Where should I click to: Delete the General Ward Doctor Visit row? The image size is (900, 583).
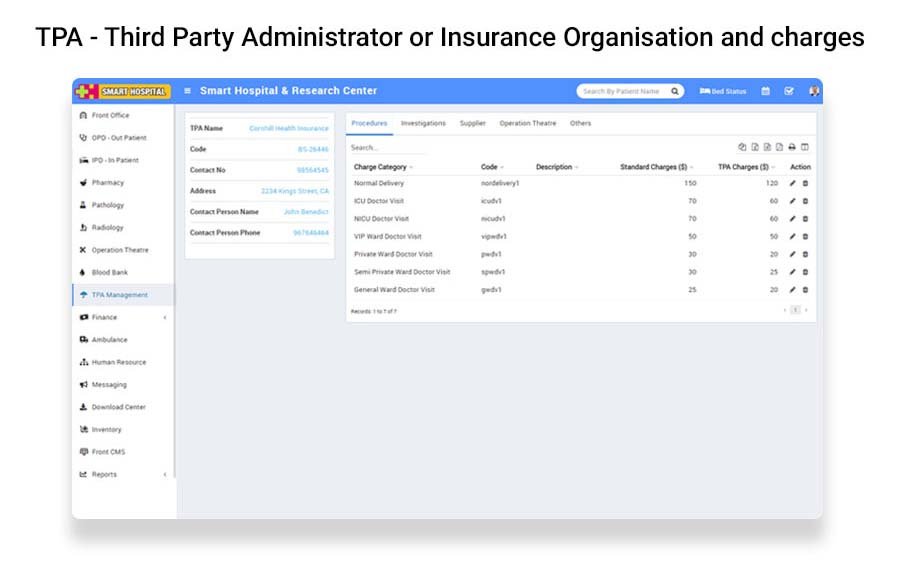[806, 290]
